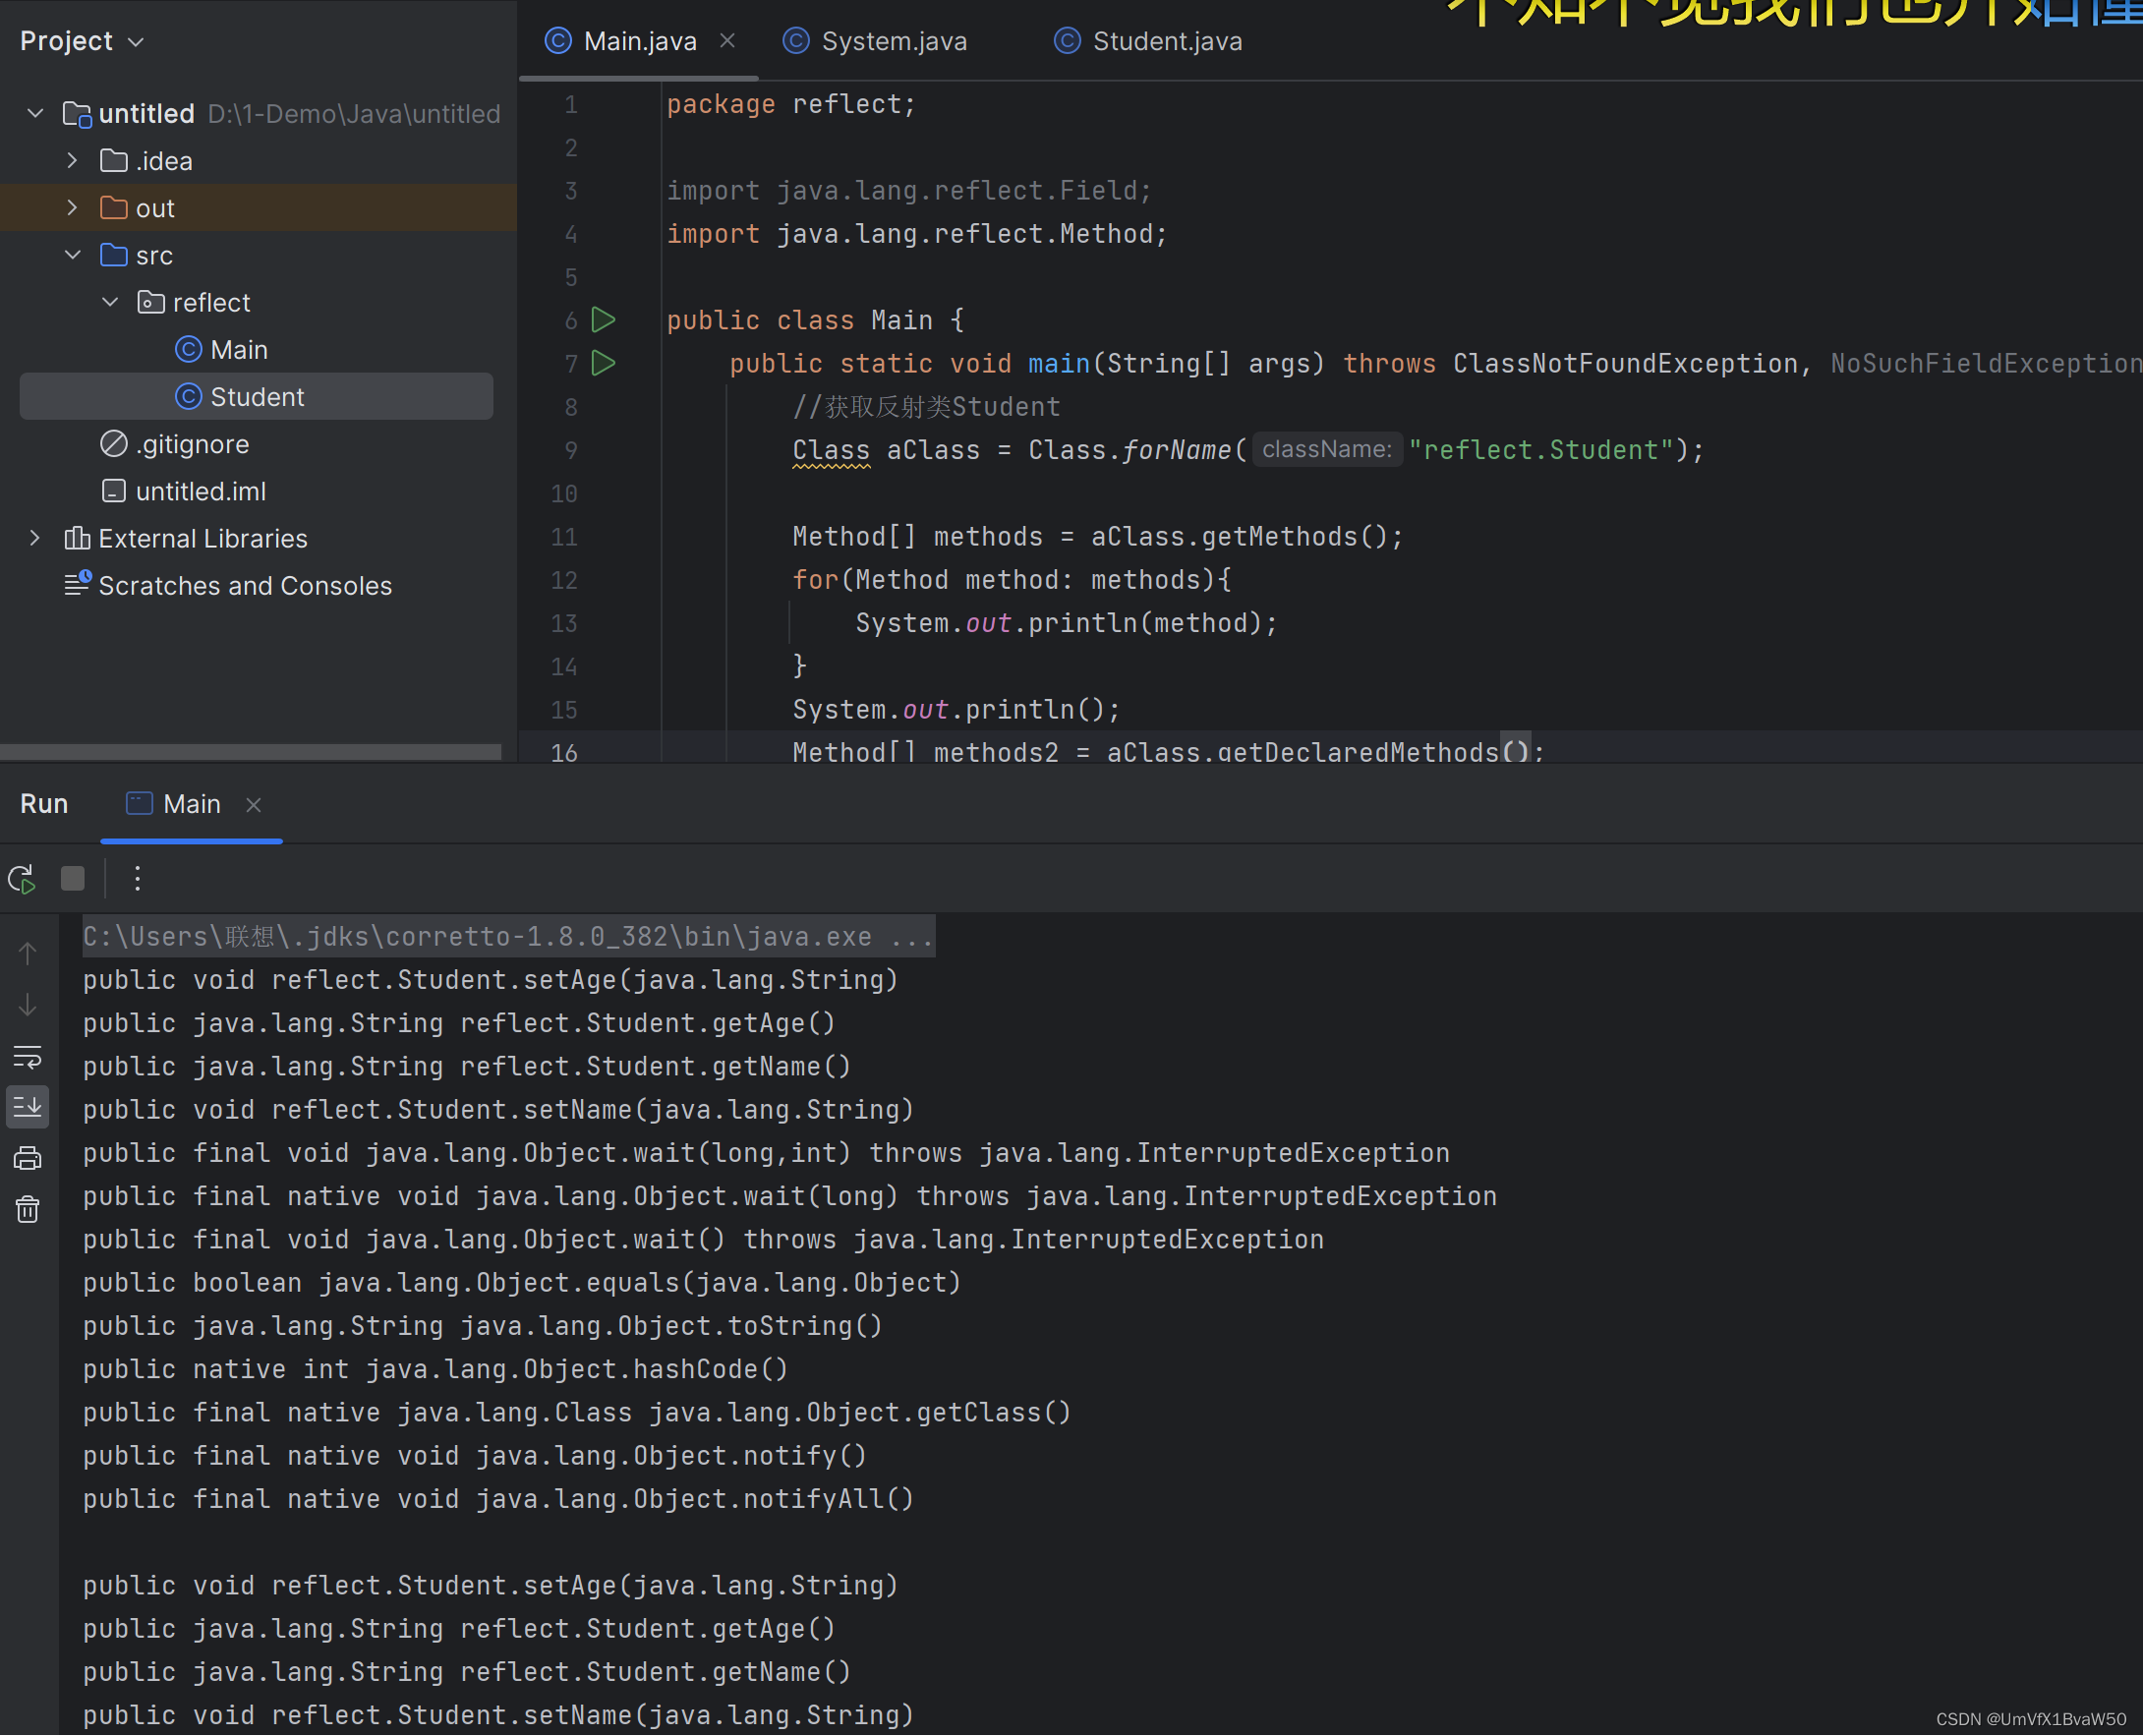Viewport: 2143px width, 1736px height.
Task: Click the untitled.iml file icon
Action: 114,491
